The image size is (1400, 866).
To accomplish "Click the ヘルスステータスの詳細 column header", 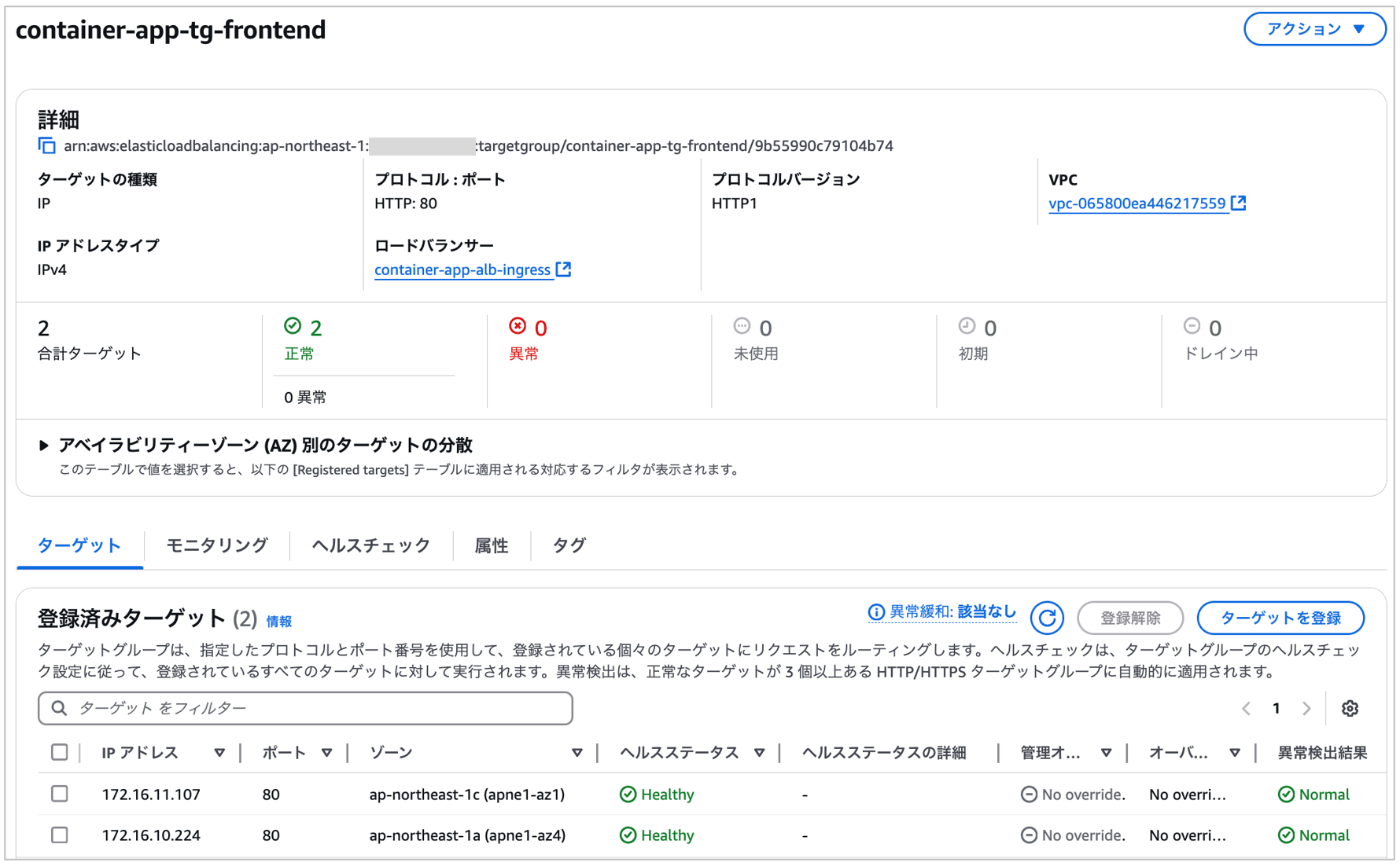I will tap(884, 753).
